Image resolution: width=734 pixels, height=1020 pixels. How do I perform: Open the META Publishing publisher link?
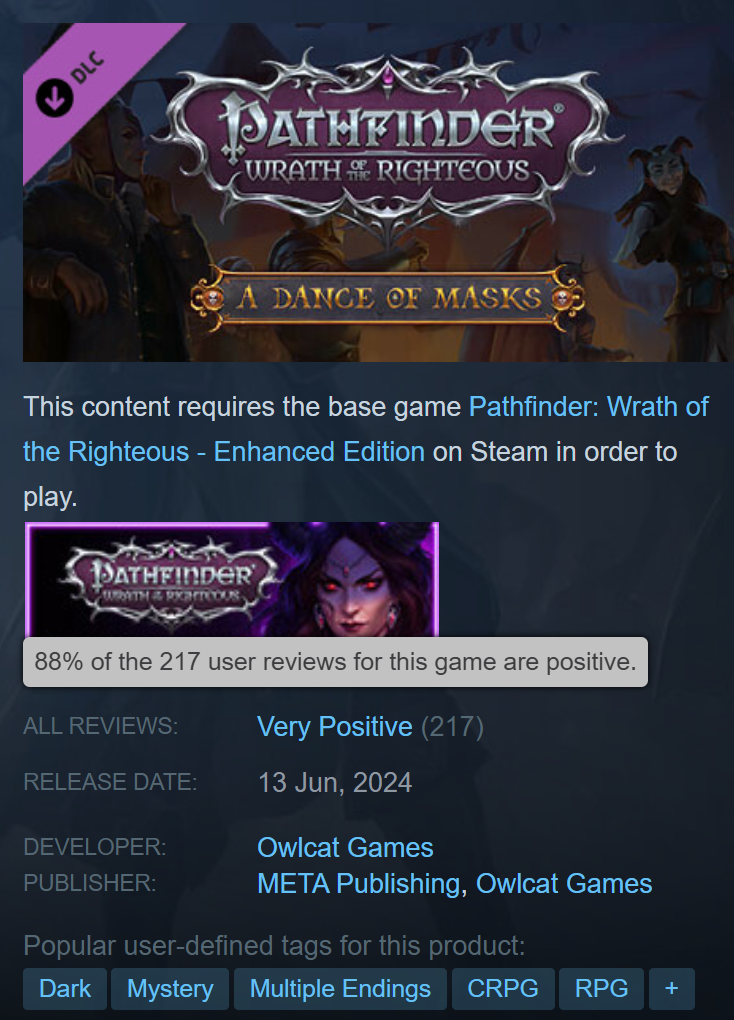point(359,883)
